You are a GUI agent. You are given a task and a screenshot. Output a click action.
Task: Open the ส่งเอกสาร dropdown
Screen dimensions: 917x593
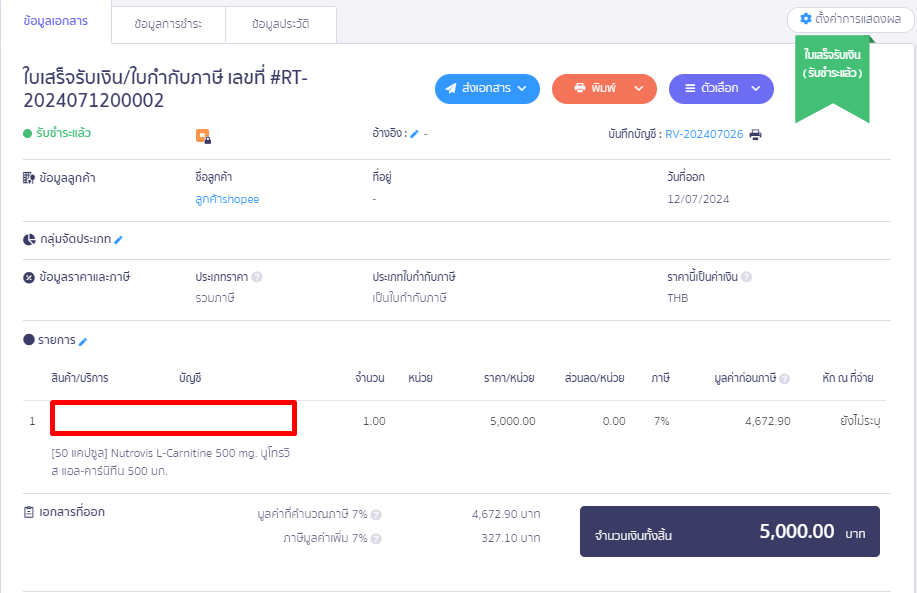(487, 88)
